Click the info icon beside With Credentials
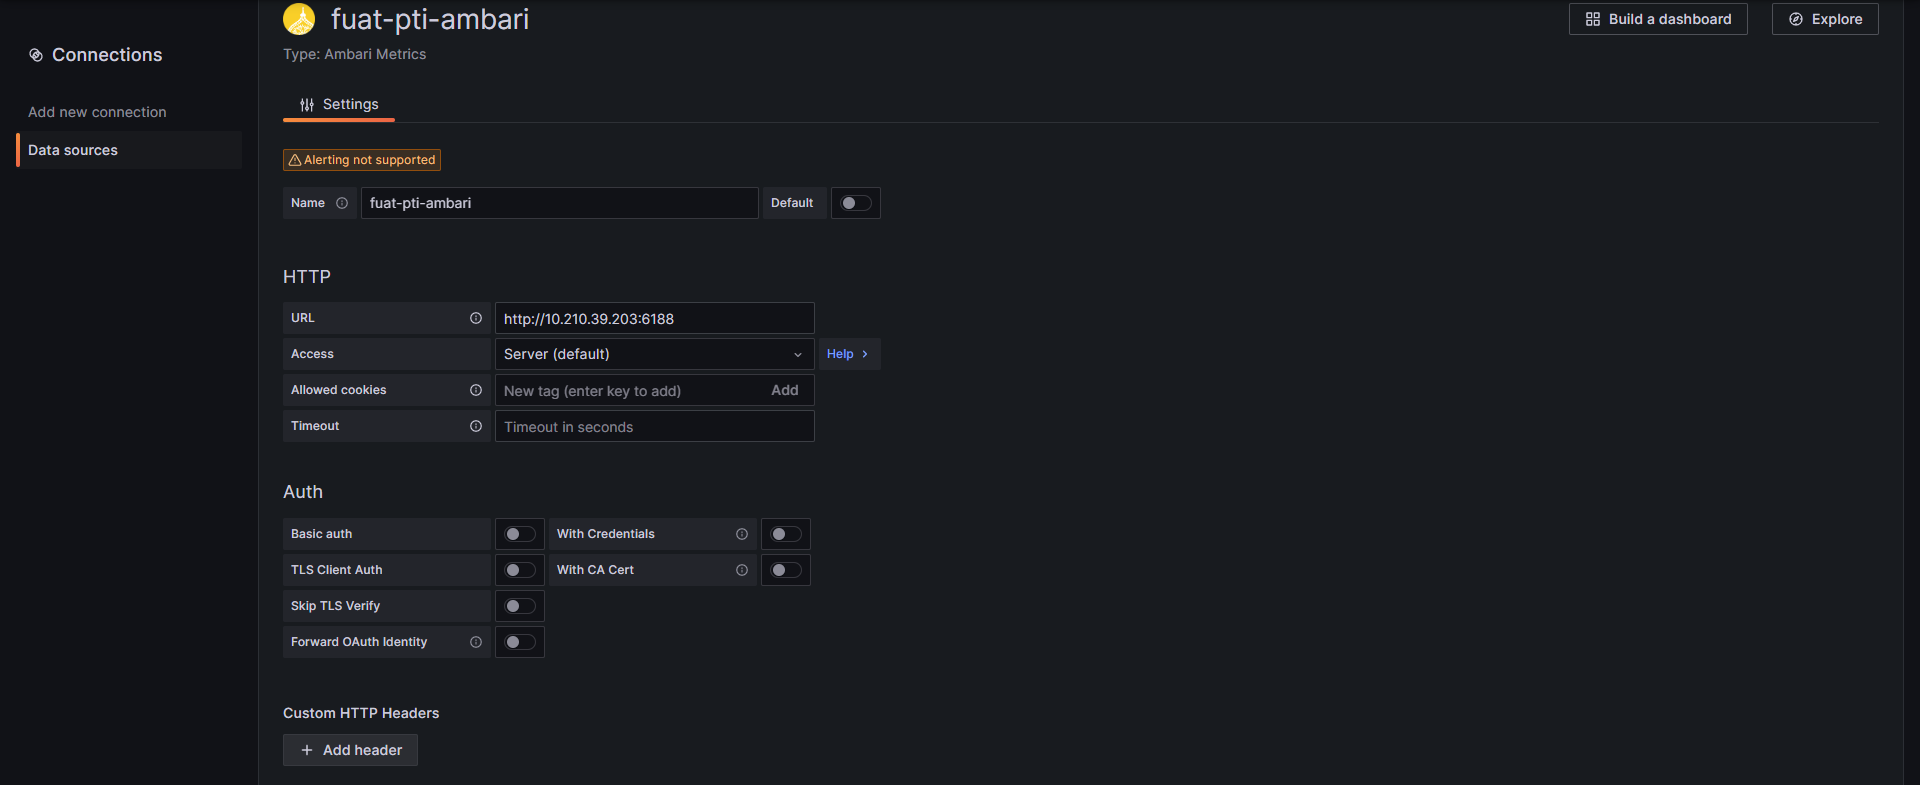The width and height of the screenshot is (1920, 785). 742,534
